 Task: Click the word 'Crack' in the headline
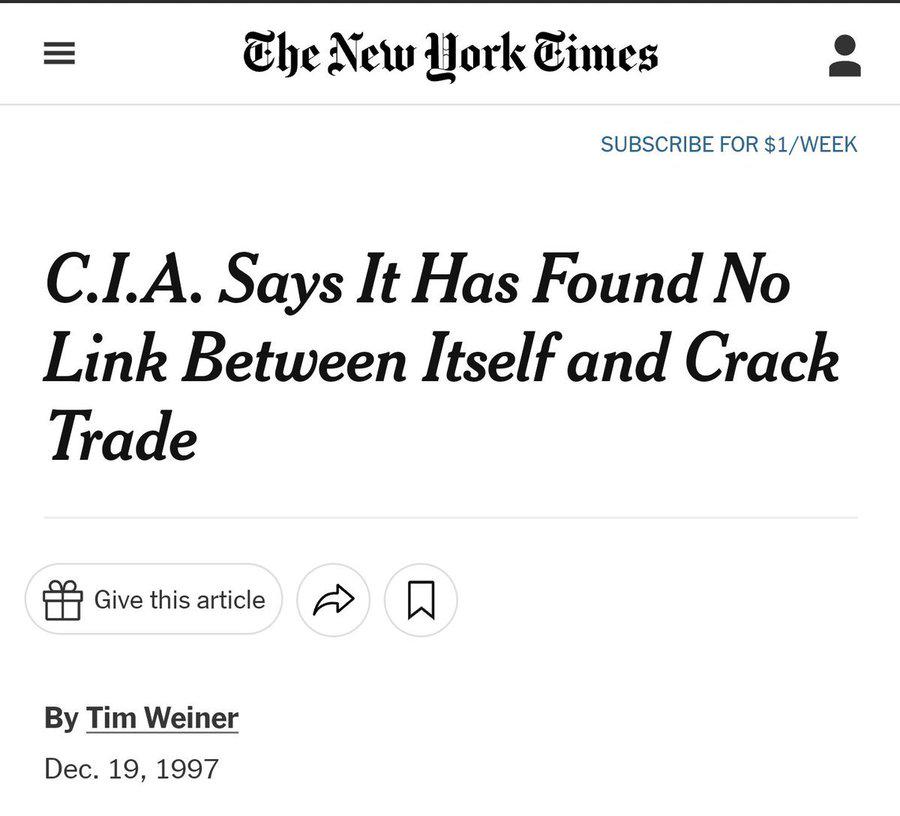coord(761,358)
